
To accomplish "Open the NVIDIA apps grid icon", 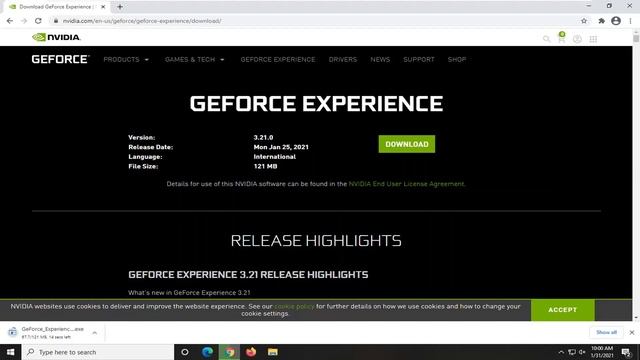I will point(593,39).
